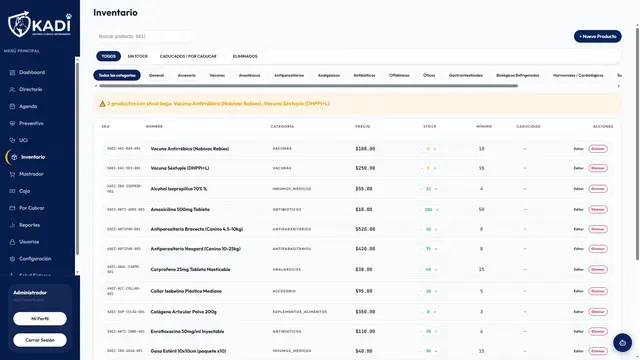Edit Amoxicilina 500mg Tableta

[578, 210]
